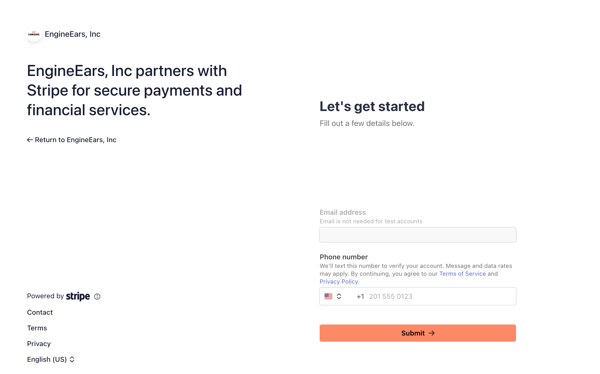Screen dimensions: 600x374
Task: Select the US flag country icon
Action: 328,296
